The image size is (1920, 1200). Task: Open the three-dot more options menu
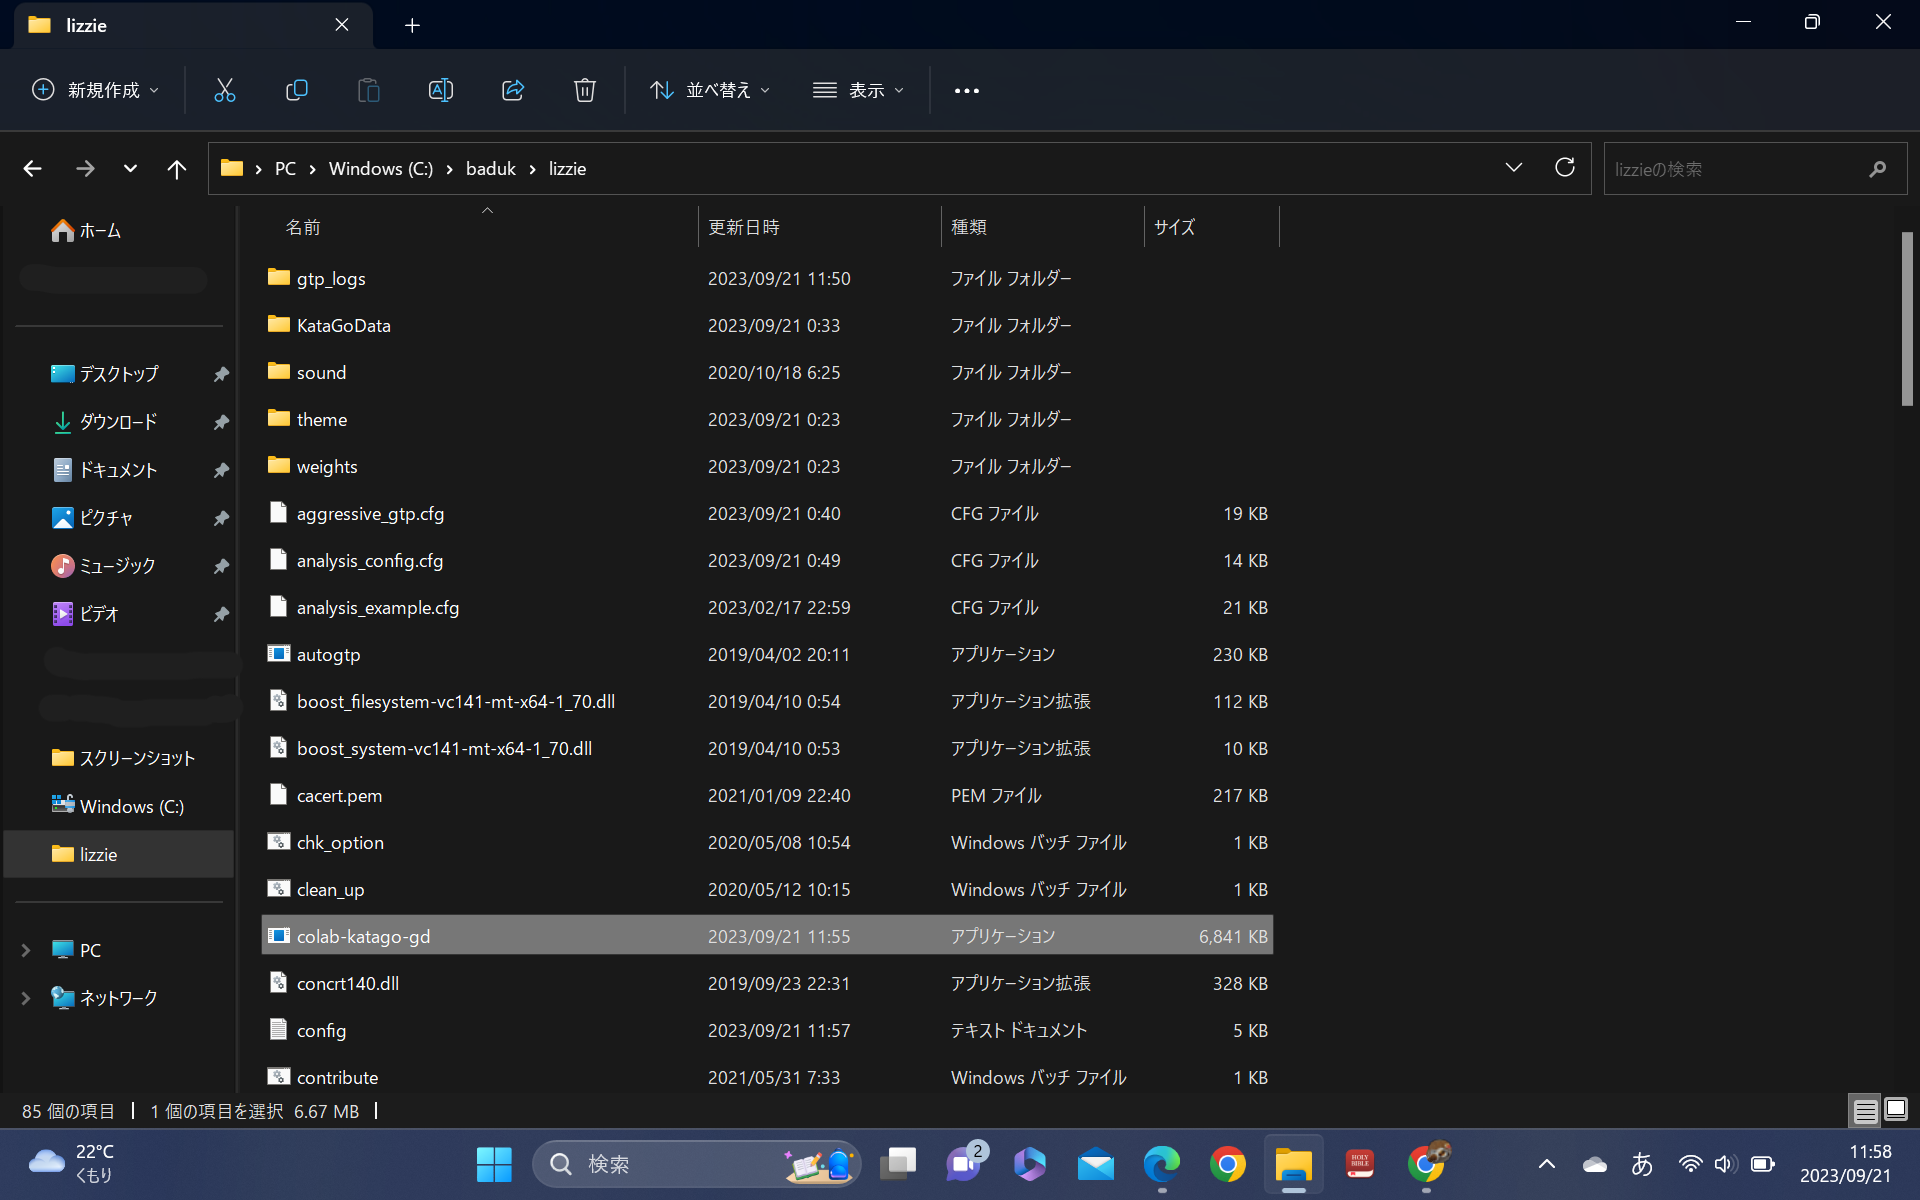(x=967, y=91)
